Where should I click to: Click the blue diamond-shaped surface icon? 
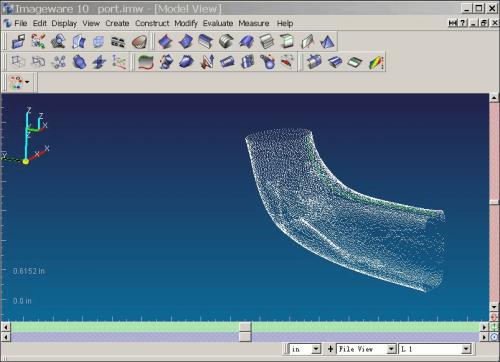click(186, 42)
